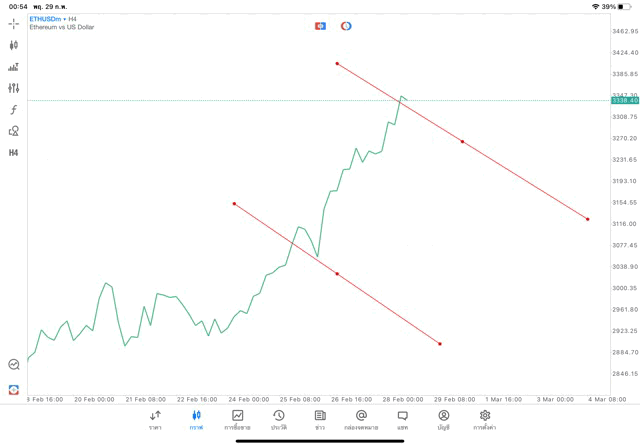Tap the red-blue one-click trading icon
This screenshot has width=640, height=447.
point(320,26)
